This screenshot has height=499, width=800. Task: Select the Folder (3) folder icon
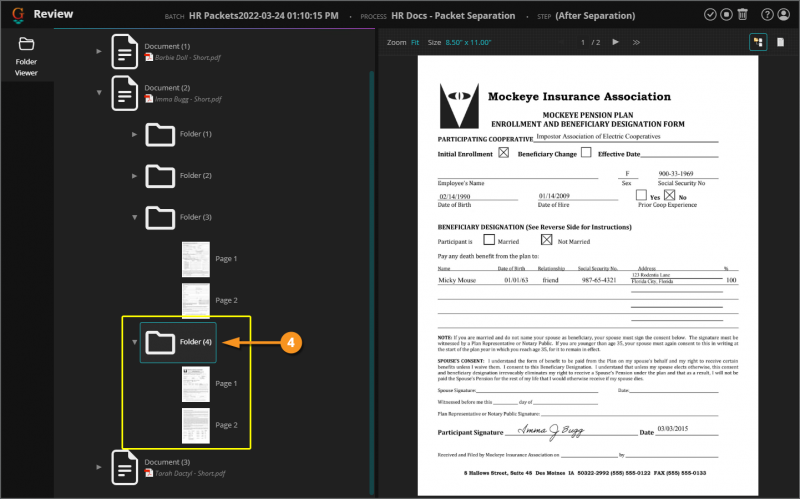(x=160, y=218)
